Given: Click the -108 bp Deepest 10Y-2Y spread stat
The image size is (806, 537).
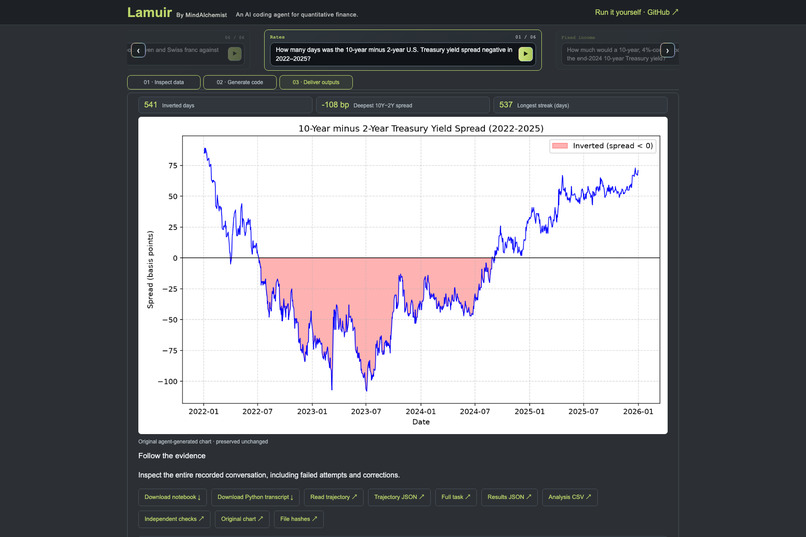Looking at the screenshot, I should click(402, 105).
